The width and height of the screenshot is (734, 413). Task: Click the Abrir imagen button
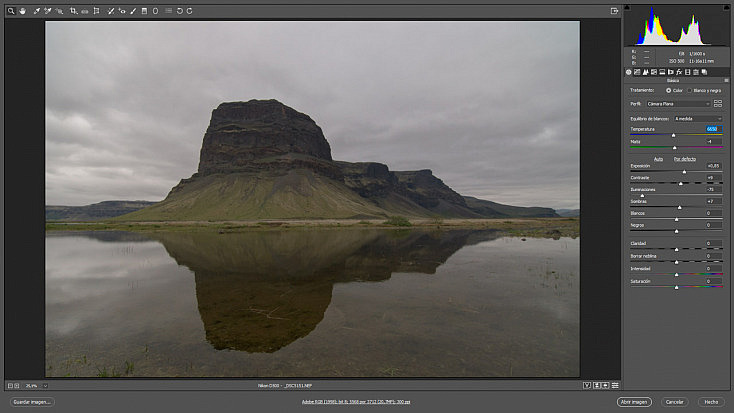[634, 402]
